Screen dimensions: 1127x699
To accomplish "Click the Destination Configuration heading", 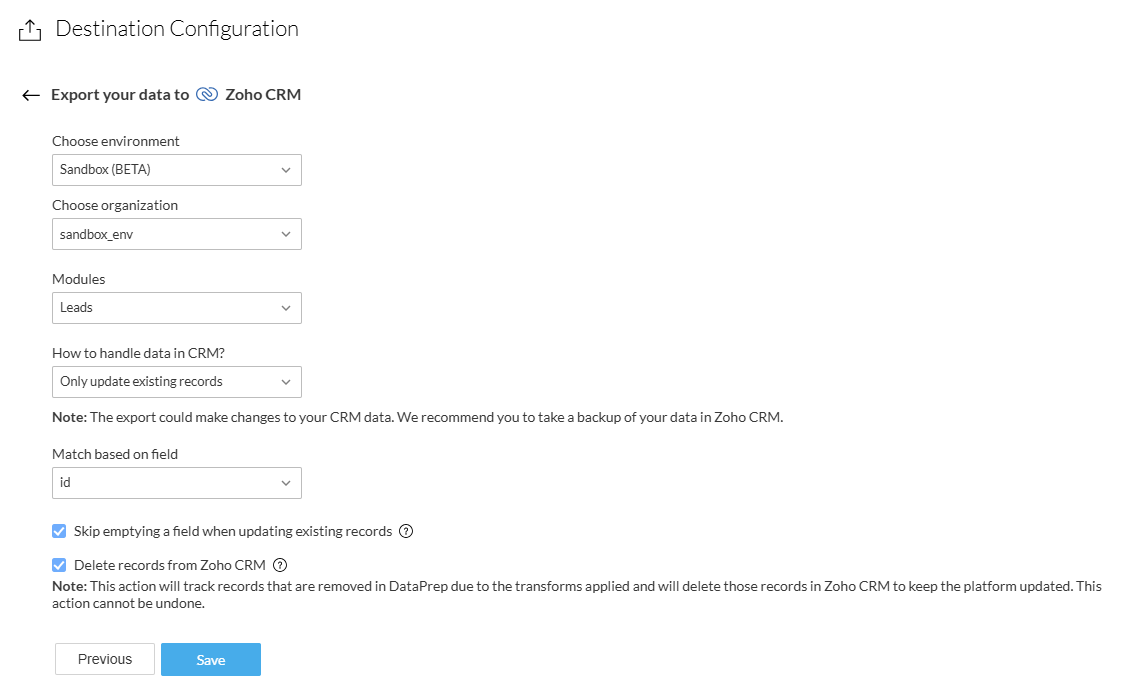I will click(177, 29).
